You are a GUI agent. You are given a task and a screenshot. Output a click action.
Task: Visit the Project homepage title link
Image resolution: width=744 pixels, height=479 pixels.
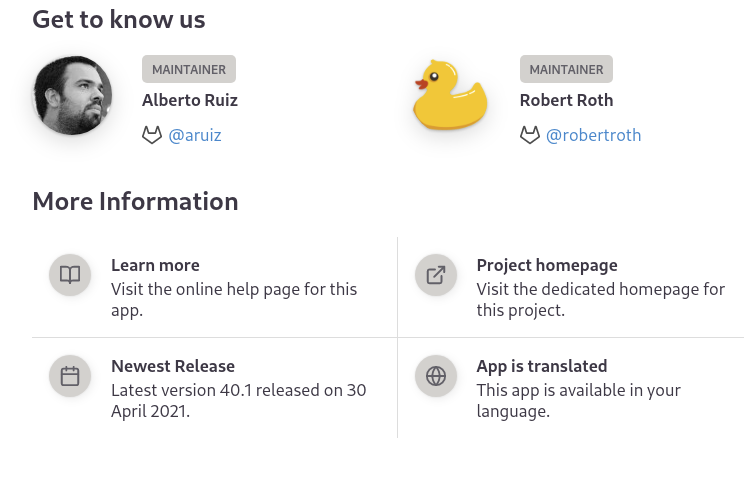pyautogui.click(x=547, y=265)
